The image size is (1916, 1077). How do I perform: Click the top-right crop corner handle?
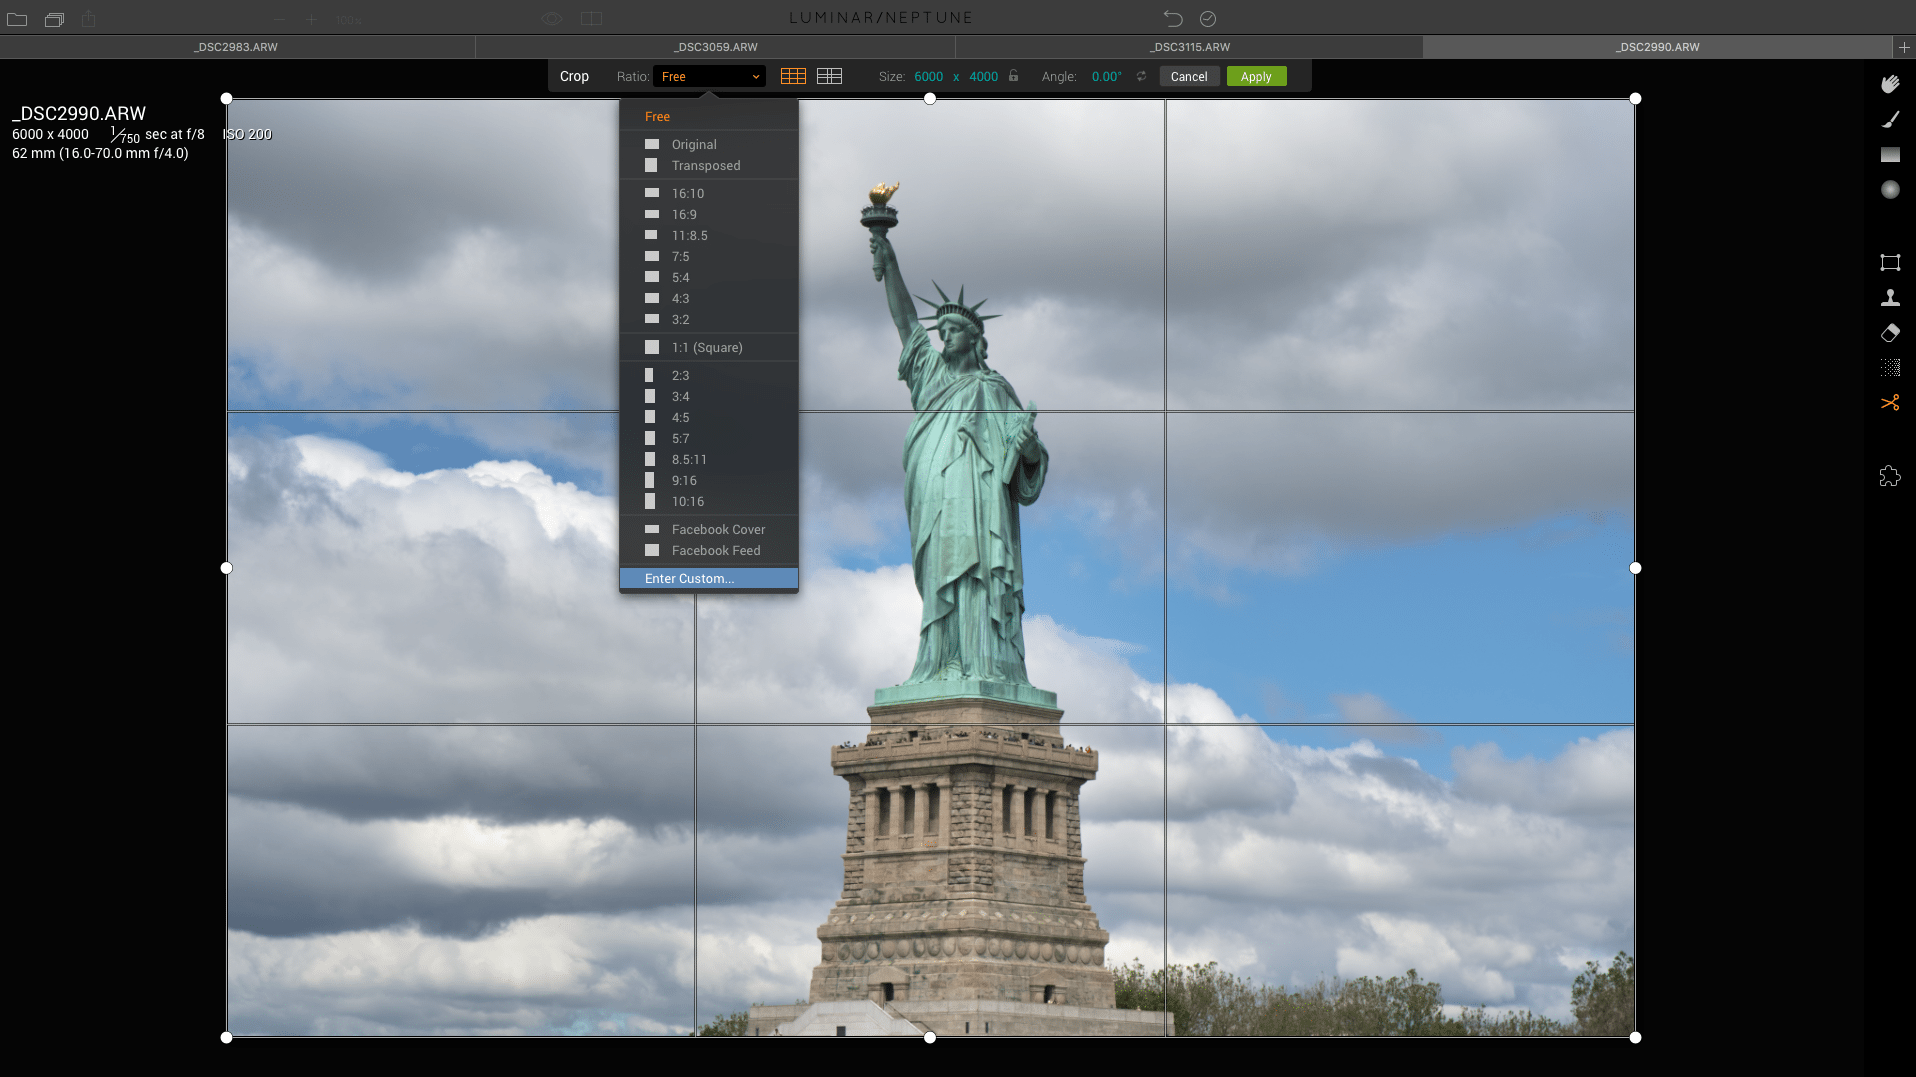pos(1635,99)
